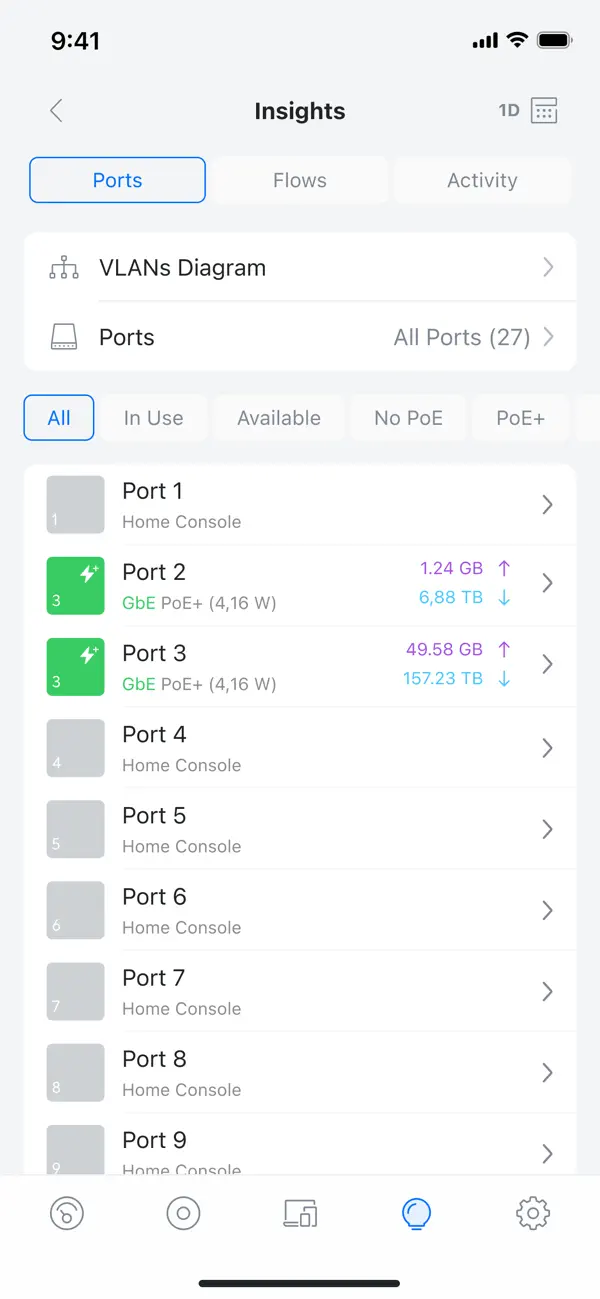This screenshot has width=600, height=1299.
Task: Open All Ports (27) list
Action: (x=462, y=337)
